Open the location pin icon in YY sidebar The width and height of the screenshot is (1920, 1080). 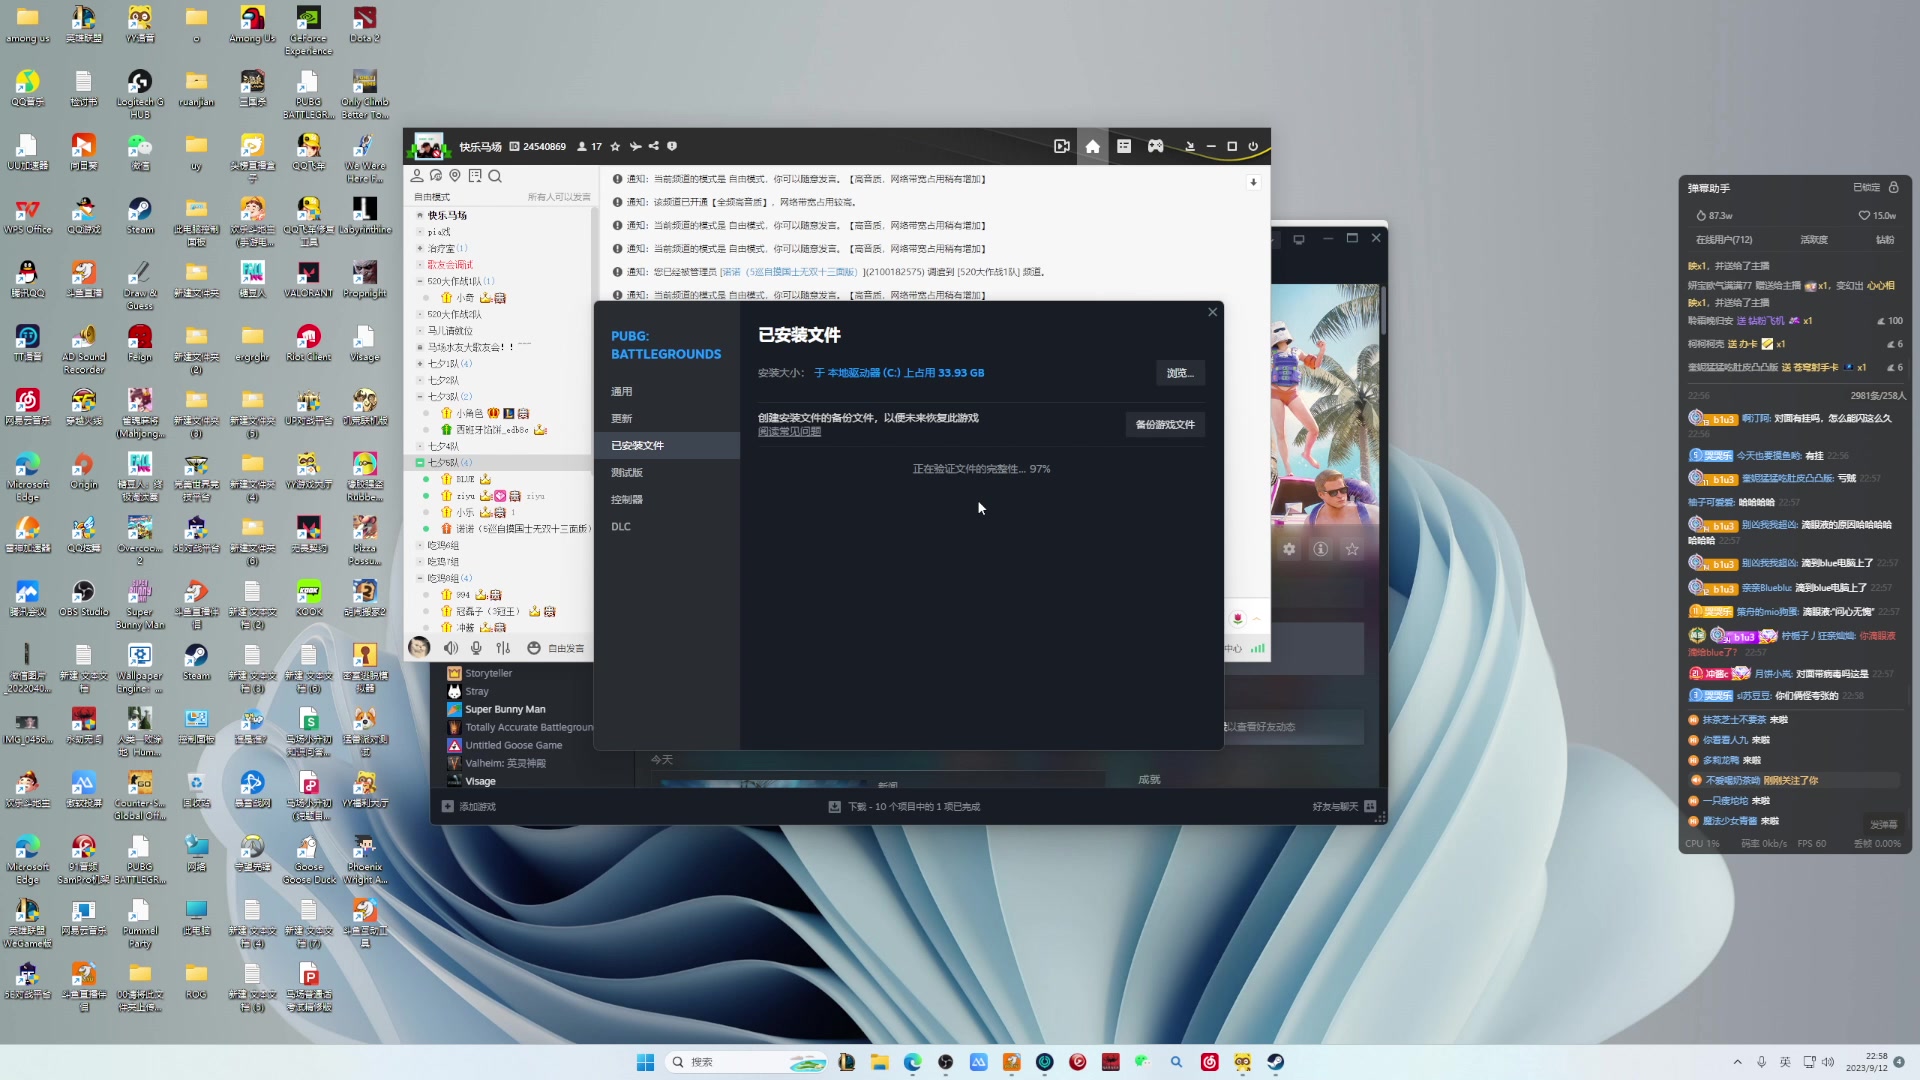click(455, 176)
